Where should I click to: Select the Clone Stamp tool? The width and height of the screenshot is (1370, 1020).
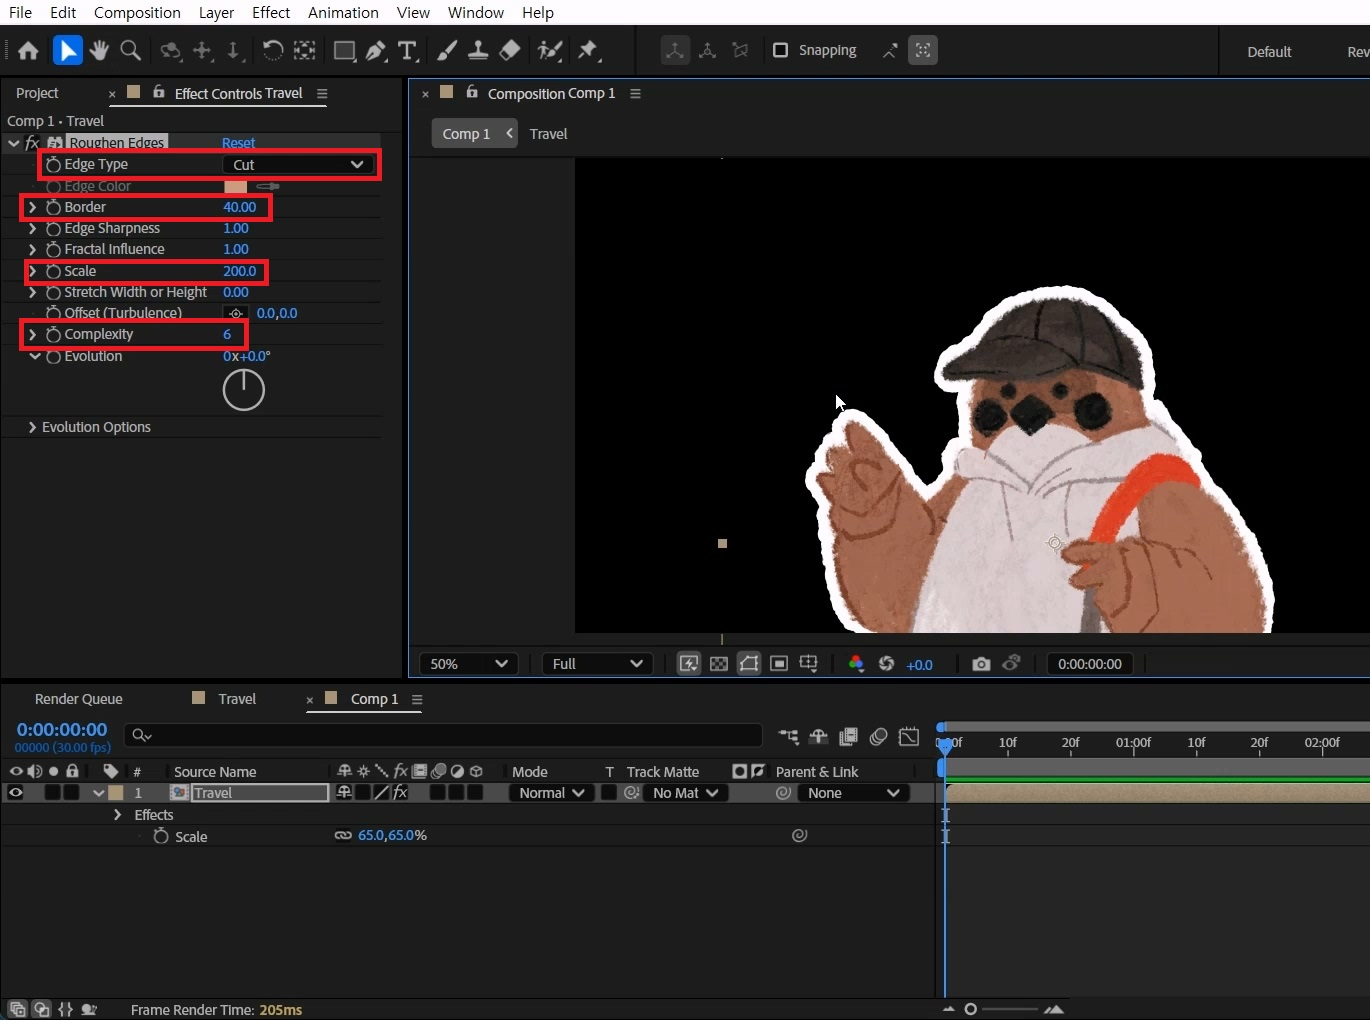point(478,50)
